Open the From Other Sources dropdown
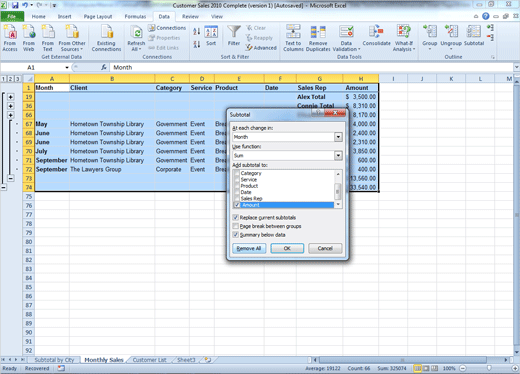Image resolution: width=520 pixels, height=374 pixels. [x=72, y=38]
